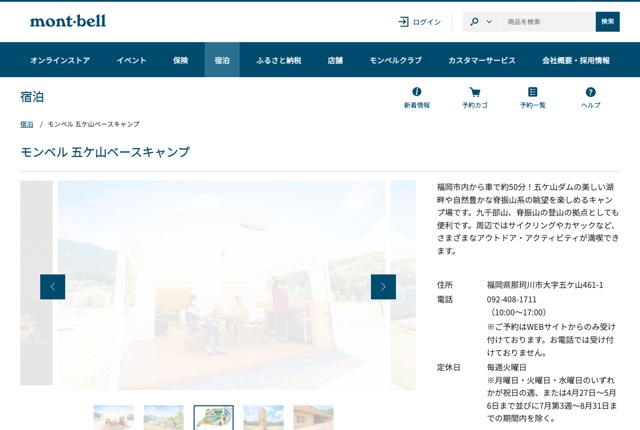Expand the search category dropdown chevron
Screen dimensions: 640x430
[489, 22]
